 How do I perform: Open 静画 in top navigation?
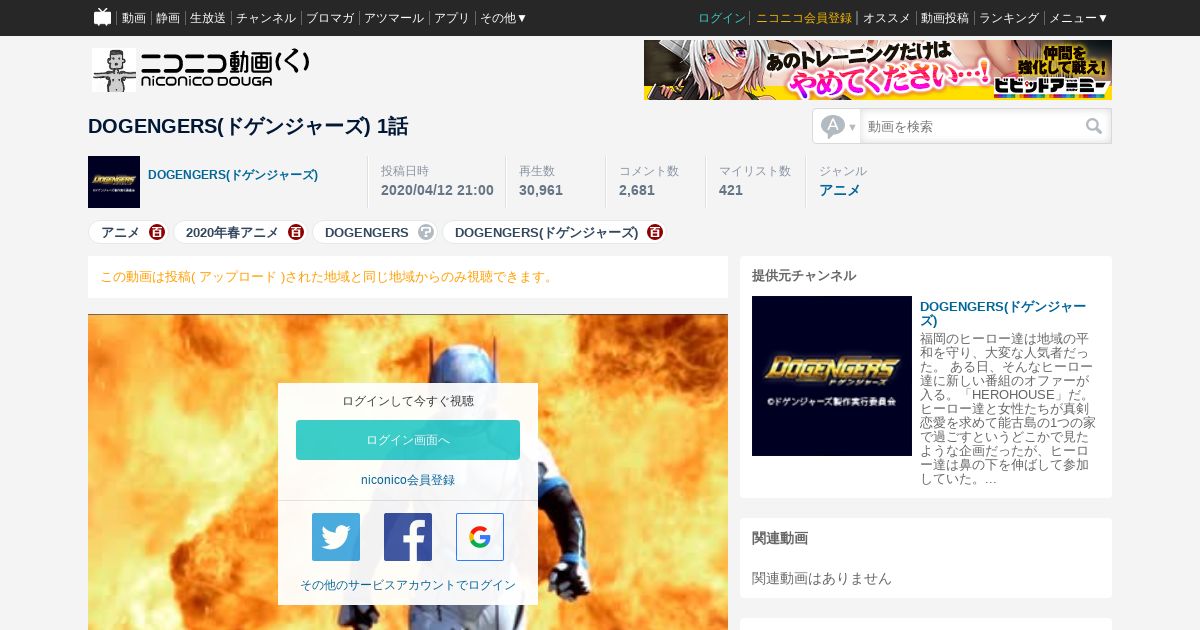[x=168, y=18]
